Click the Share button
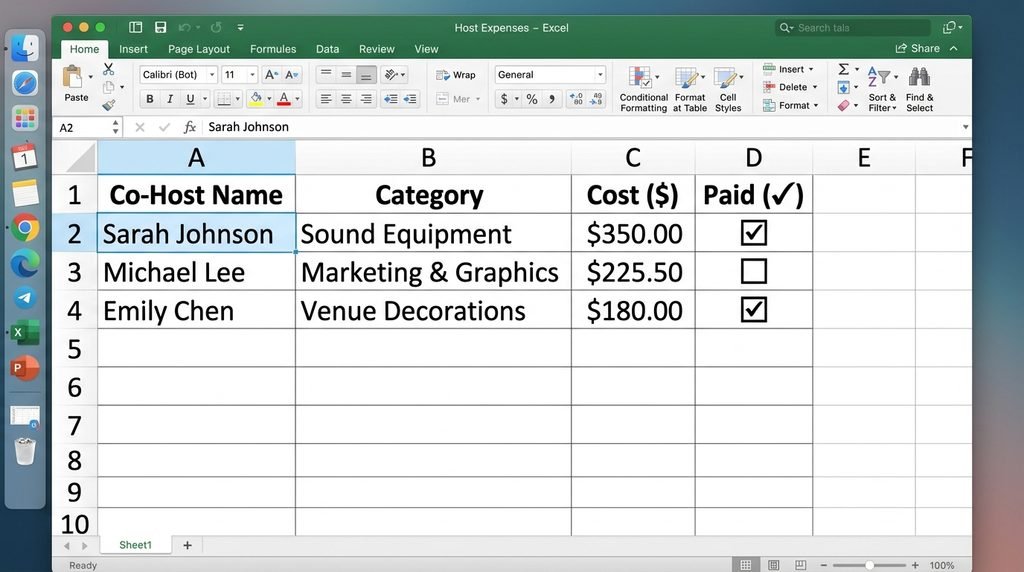 click(918, 48)
